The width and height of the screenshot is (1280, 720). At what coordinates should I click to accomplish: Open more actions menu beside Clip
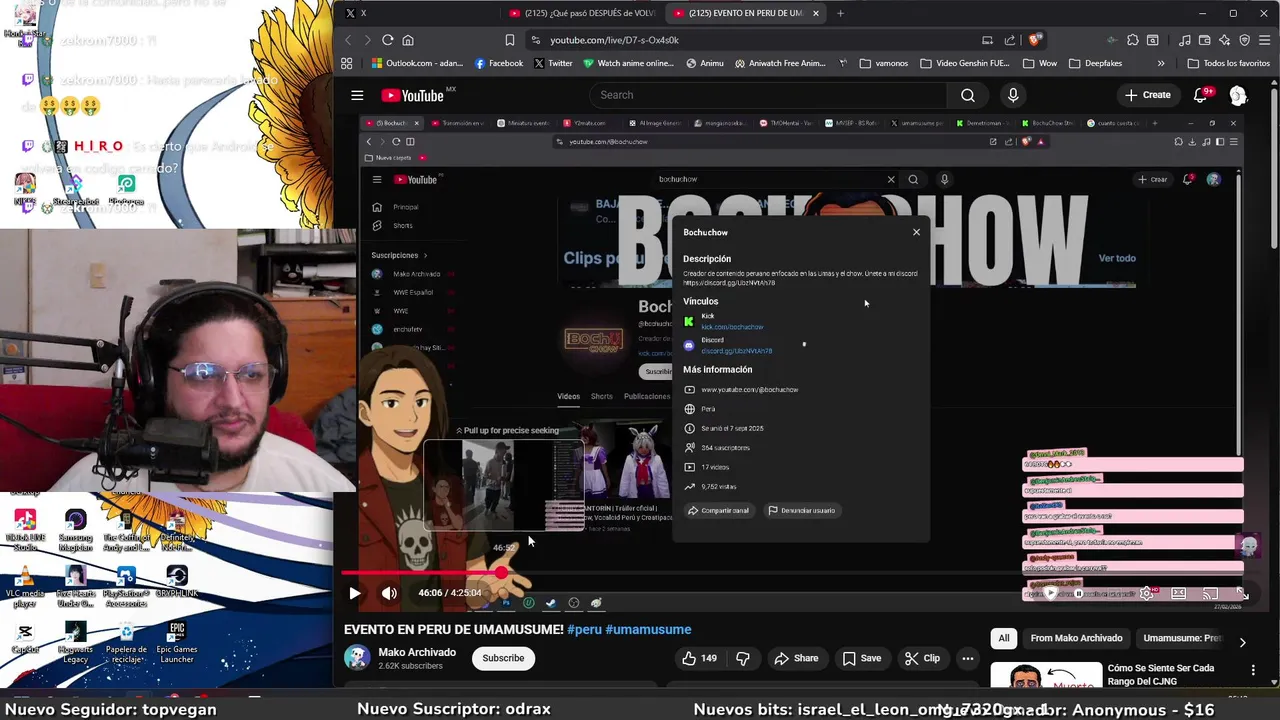(x=967, y=658)
